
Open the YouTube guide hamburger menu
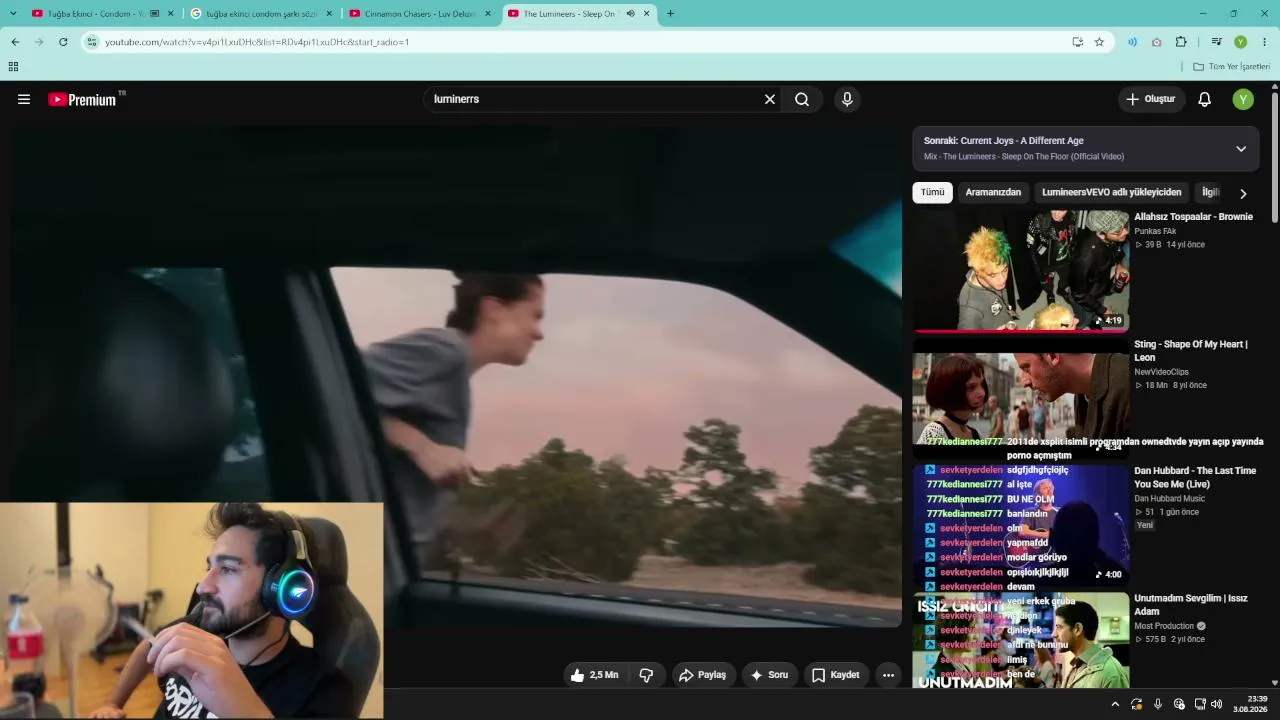(x=24, y=99)
